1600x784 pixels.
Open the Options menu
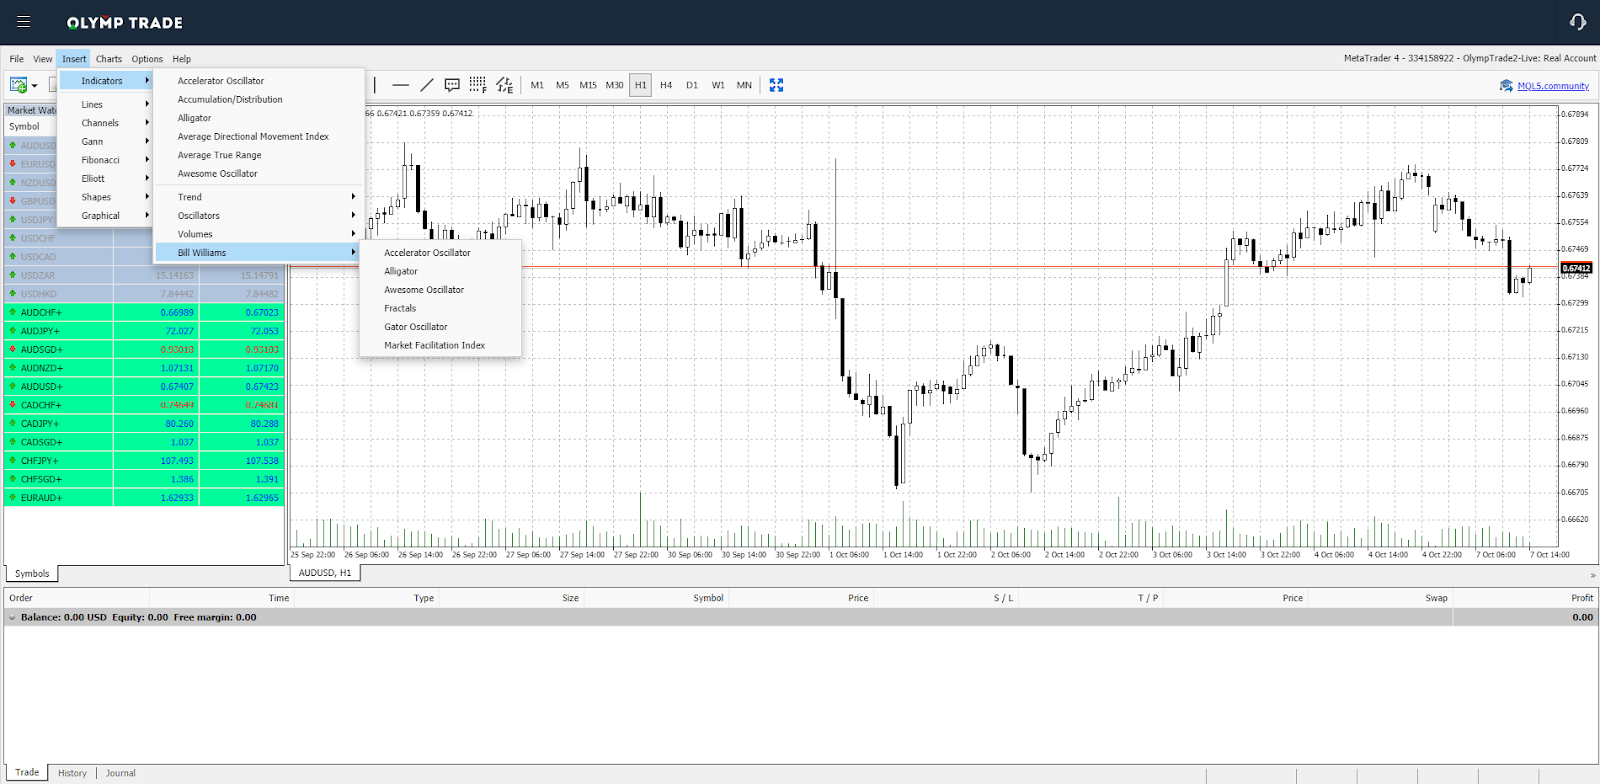click(147, 59)
